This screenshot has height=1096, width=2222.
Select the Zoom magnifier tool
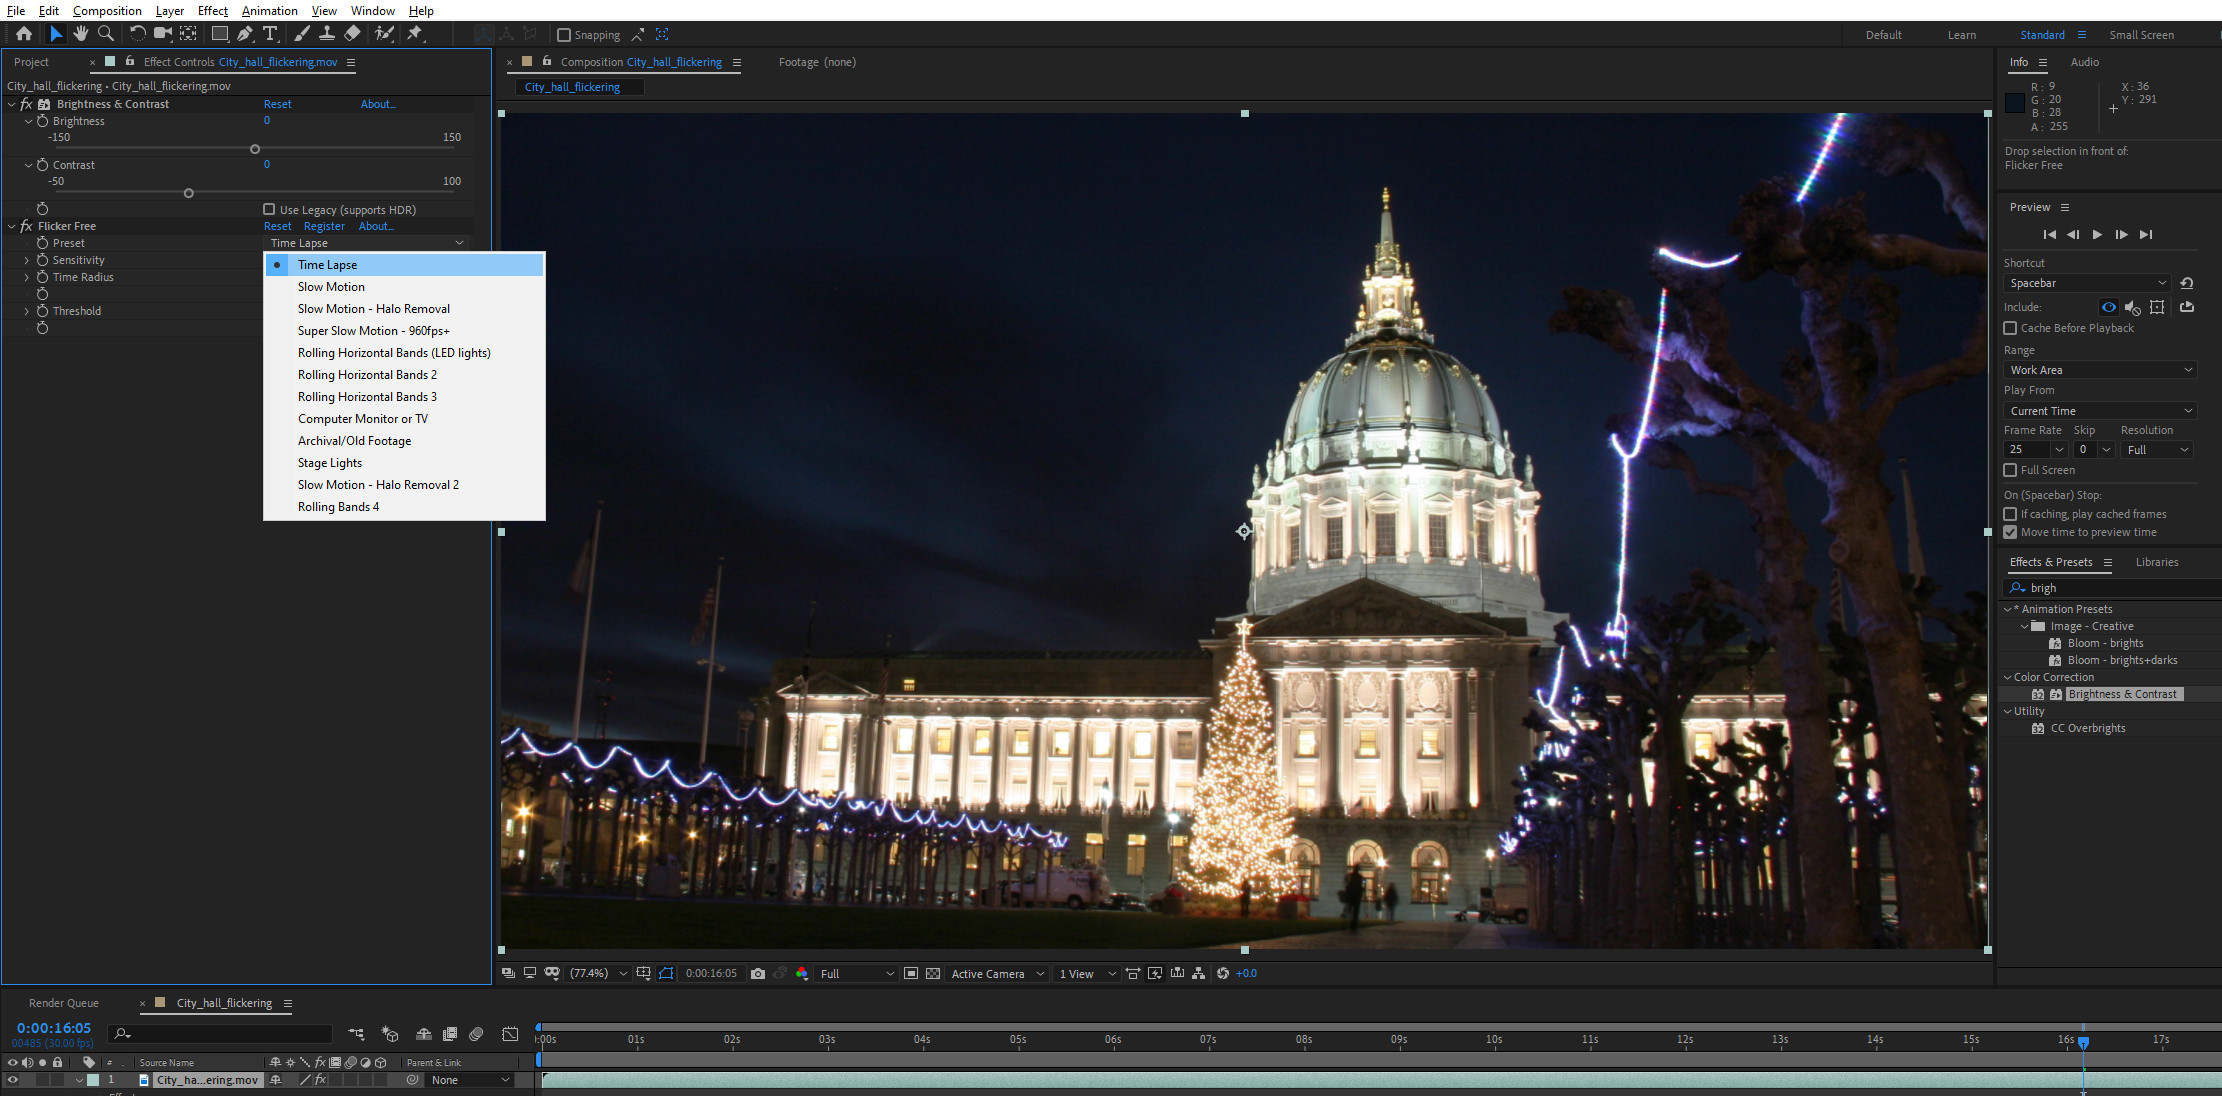click(x=105, y=33)
